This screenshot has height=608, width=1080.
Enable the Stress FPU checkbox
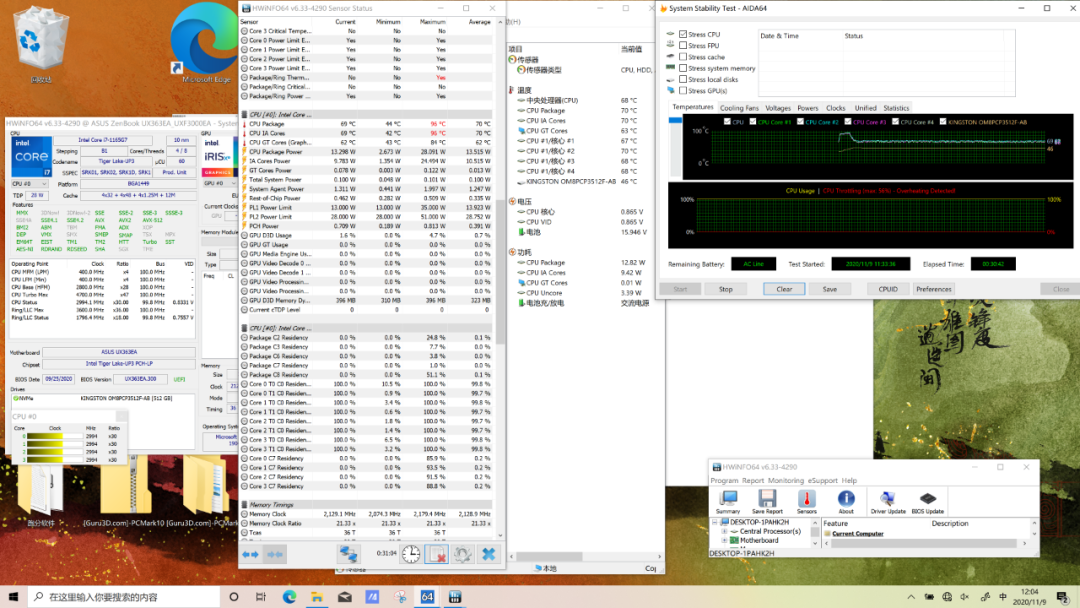click(x=683, y=46)
